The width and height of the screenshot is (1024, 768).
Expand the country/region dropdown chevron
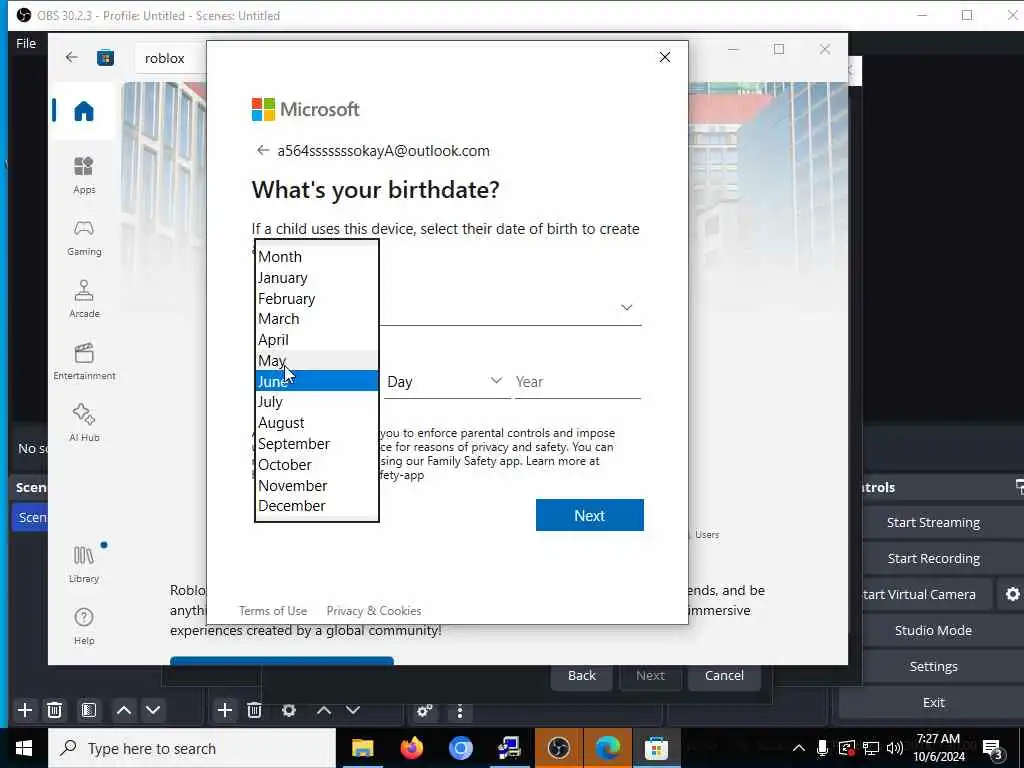pyautogui.click(x=626, y=307)
